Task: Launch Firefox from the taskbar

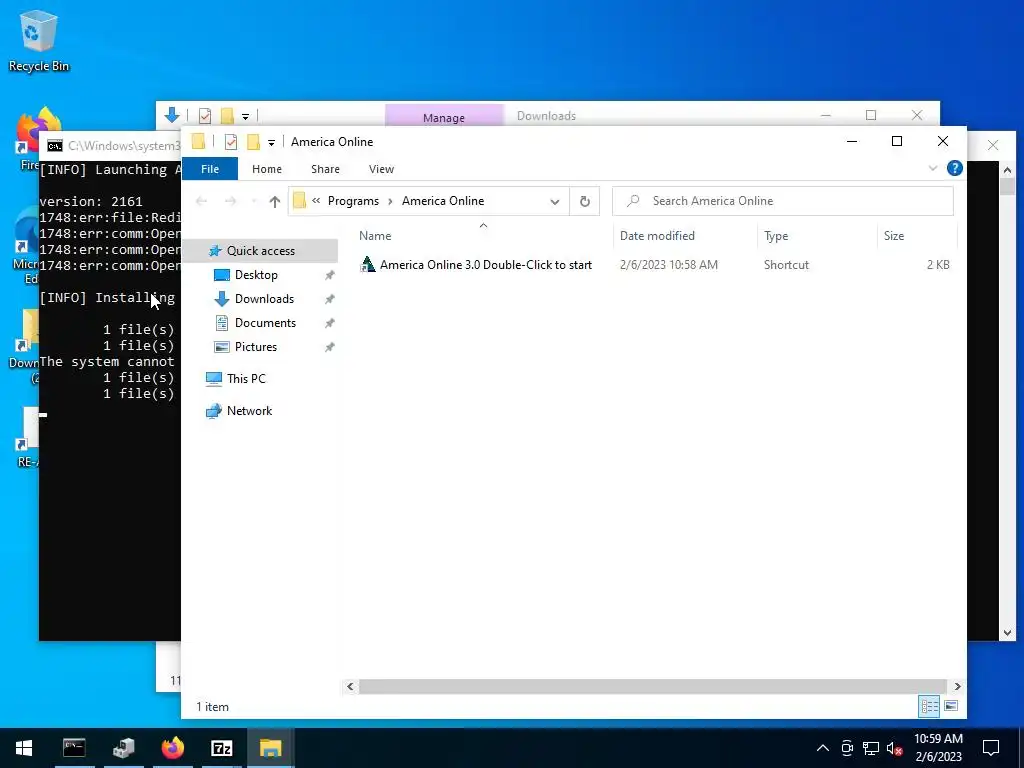Action: [x=172, y=748]
